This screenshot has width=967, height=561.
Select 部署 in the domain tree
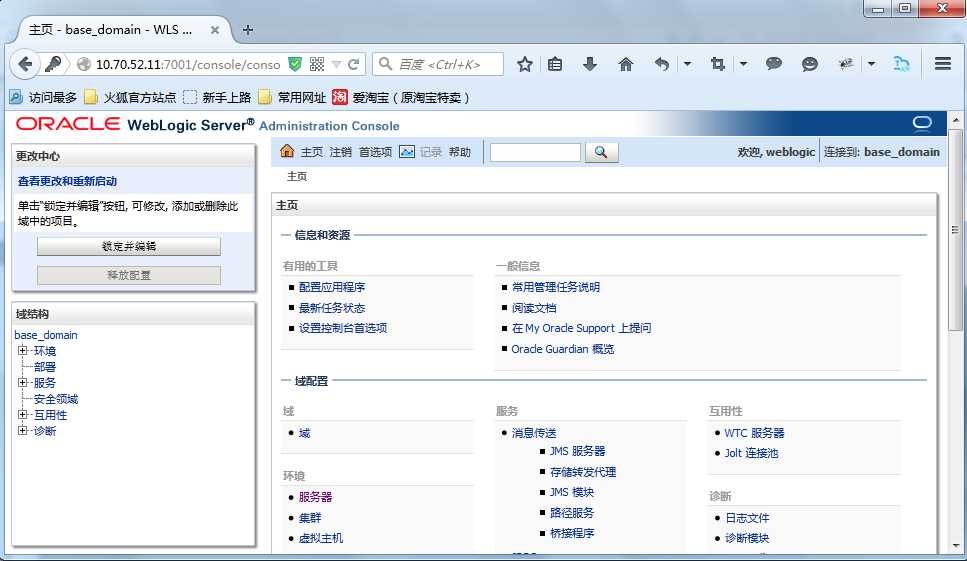[45, 367]
